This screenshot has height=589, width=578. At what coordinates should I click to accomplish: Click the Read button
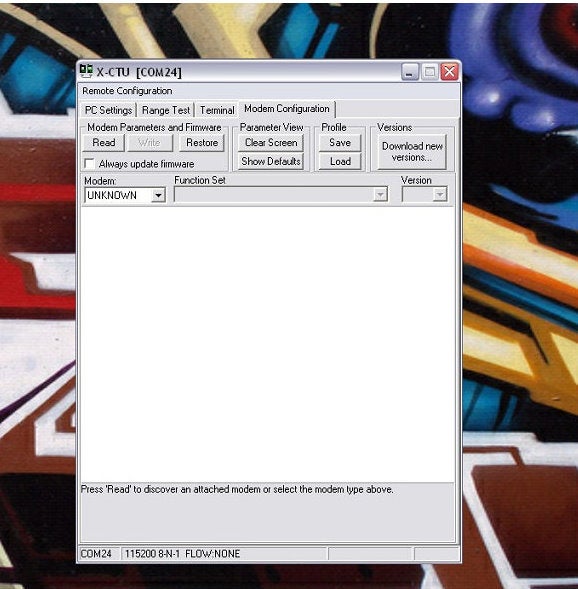coord(104,143)
